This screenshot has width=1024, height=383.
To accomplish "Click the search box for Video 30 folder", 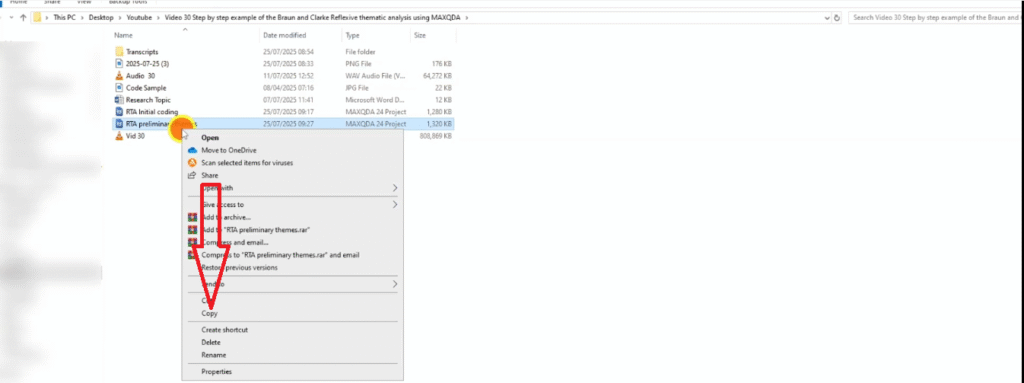I will [x=935, y=18].
